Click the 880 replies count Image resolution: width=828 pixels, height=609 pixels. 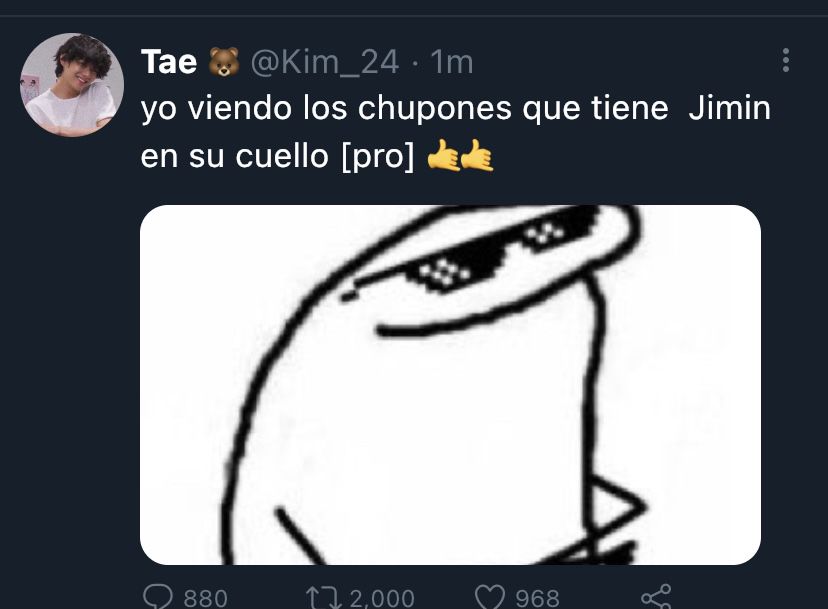click(205, 598)
